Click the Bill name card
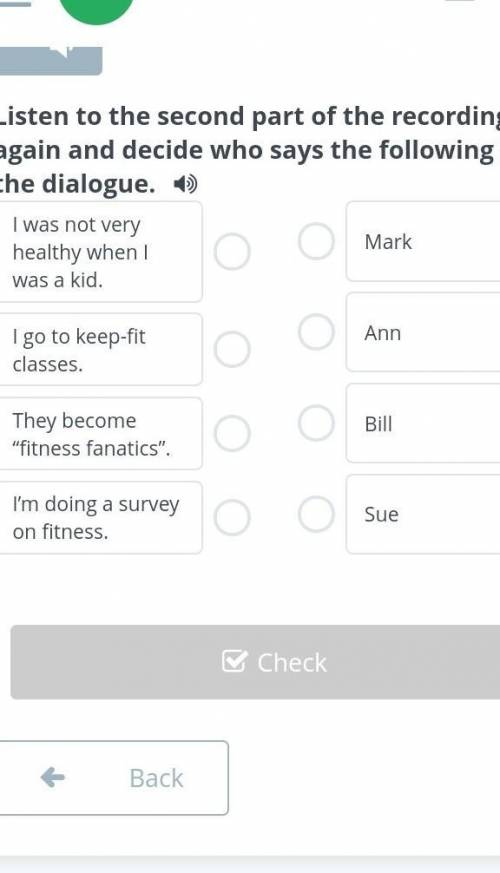Image resolution: width=500 pixels, height=873 pixels. tap(423, 423)
